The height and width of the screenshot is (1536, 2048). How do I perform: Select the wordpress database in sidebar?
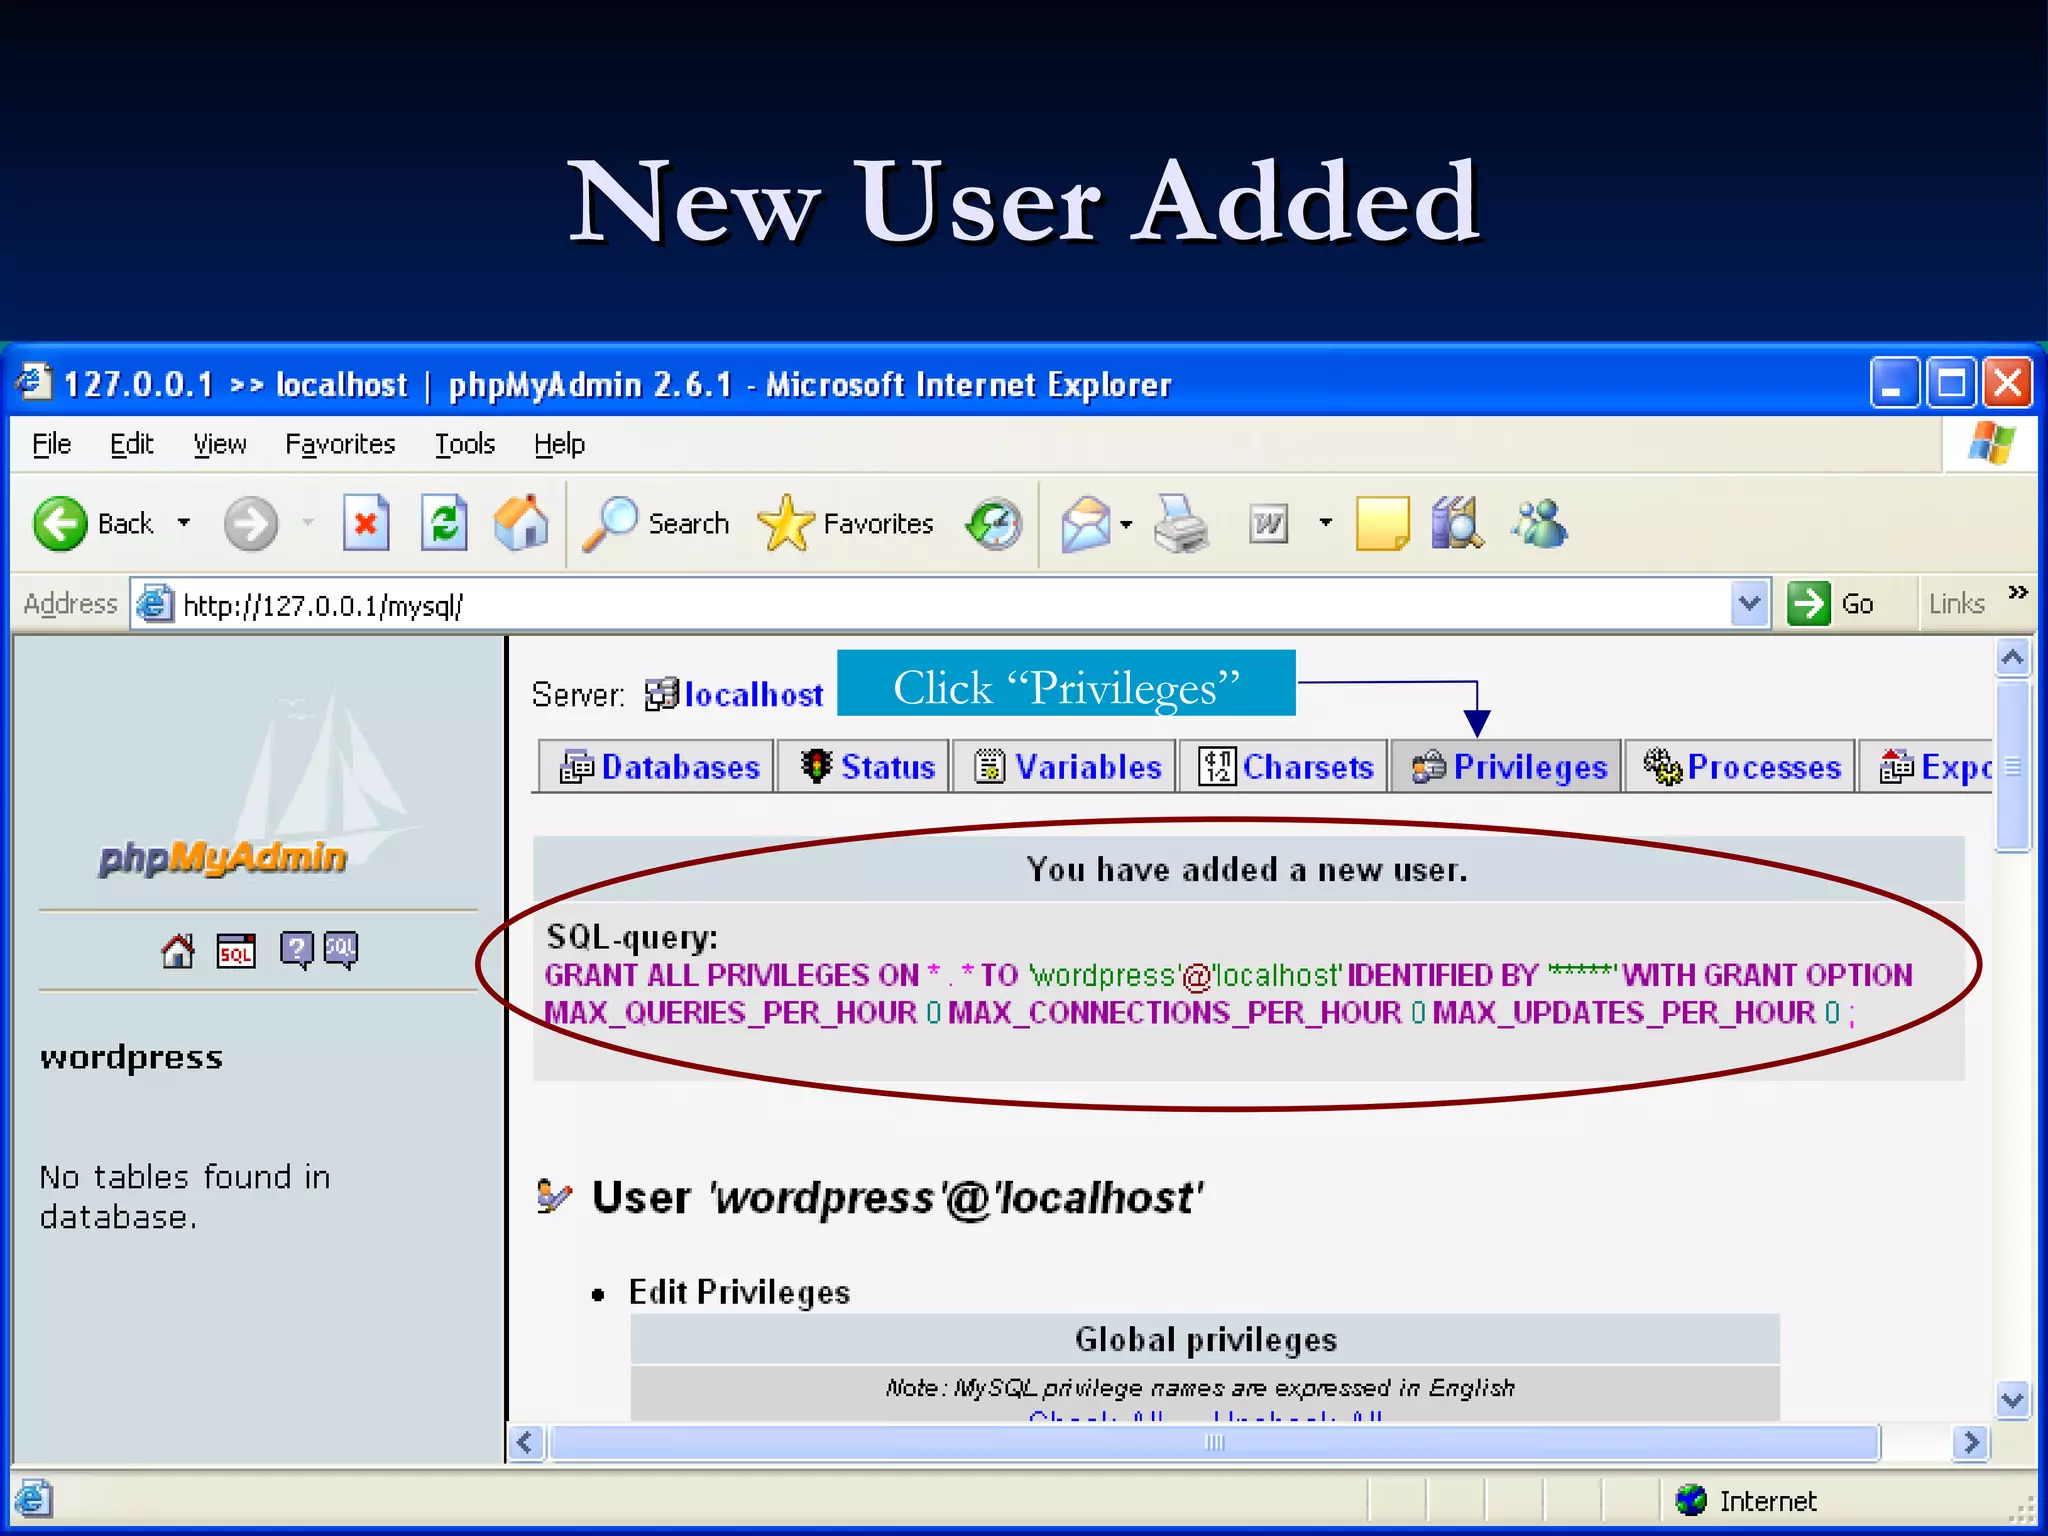[131, 1057]
